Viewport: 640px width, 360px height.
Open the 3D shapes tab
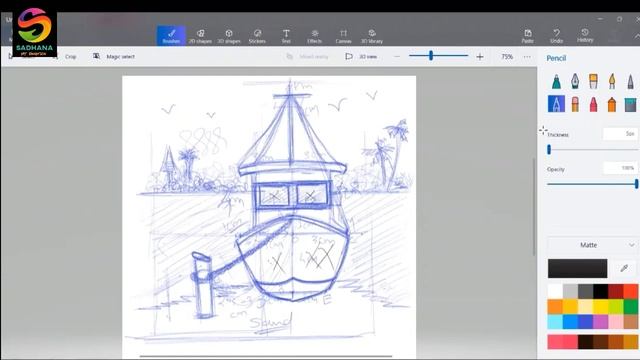click(229, 36)
